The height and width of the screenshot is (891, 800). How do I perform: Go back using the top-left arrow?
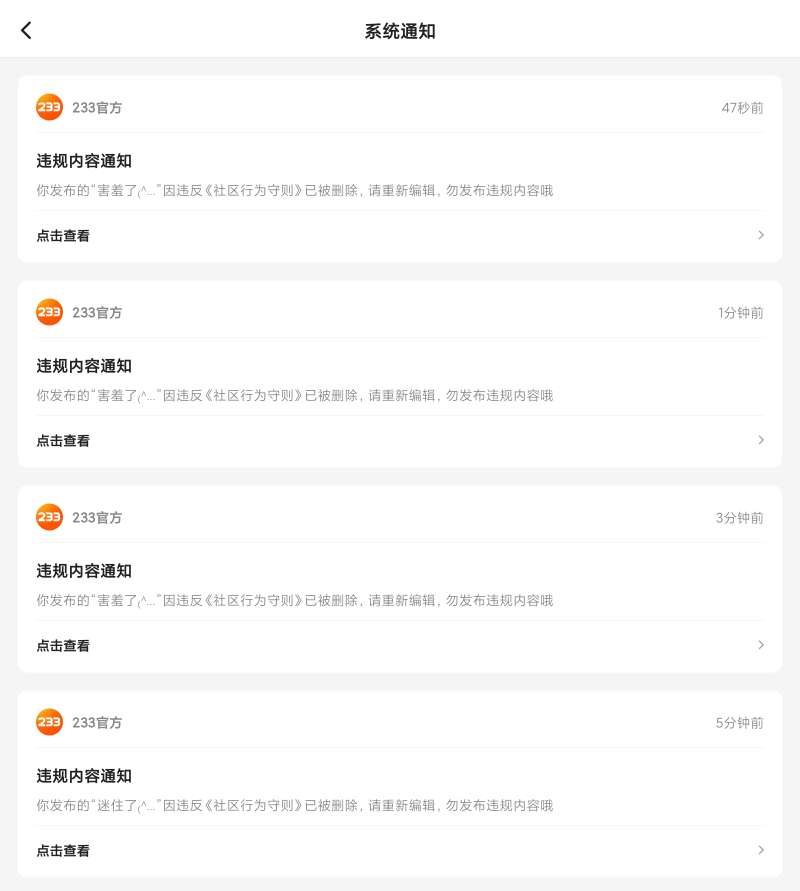coord(26,31)
